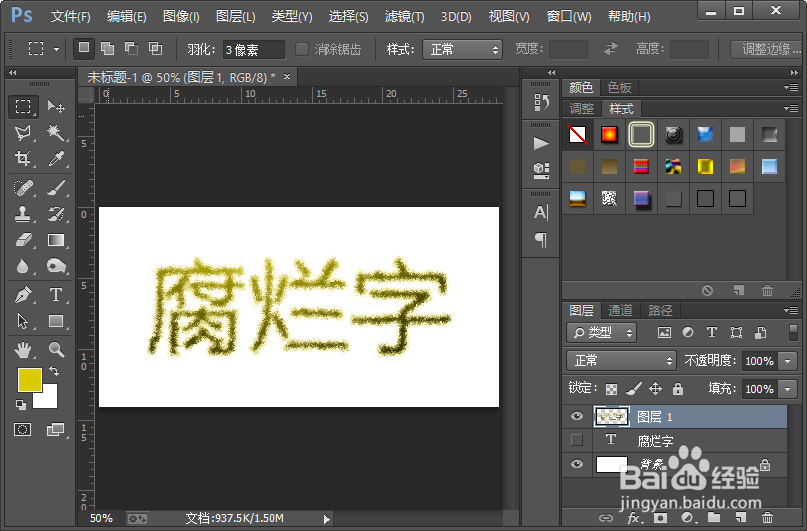Screen dimensions: 807x531
Task: Open the Paragraph panel icon
Action: [x=541, y=240]
